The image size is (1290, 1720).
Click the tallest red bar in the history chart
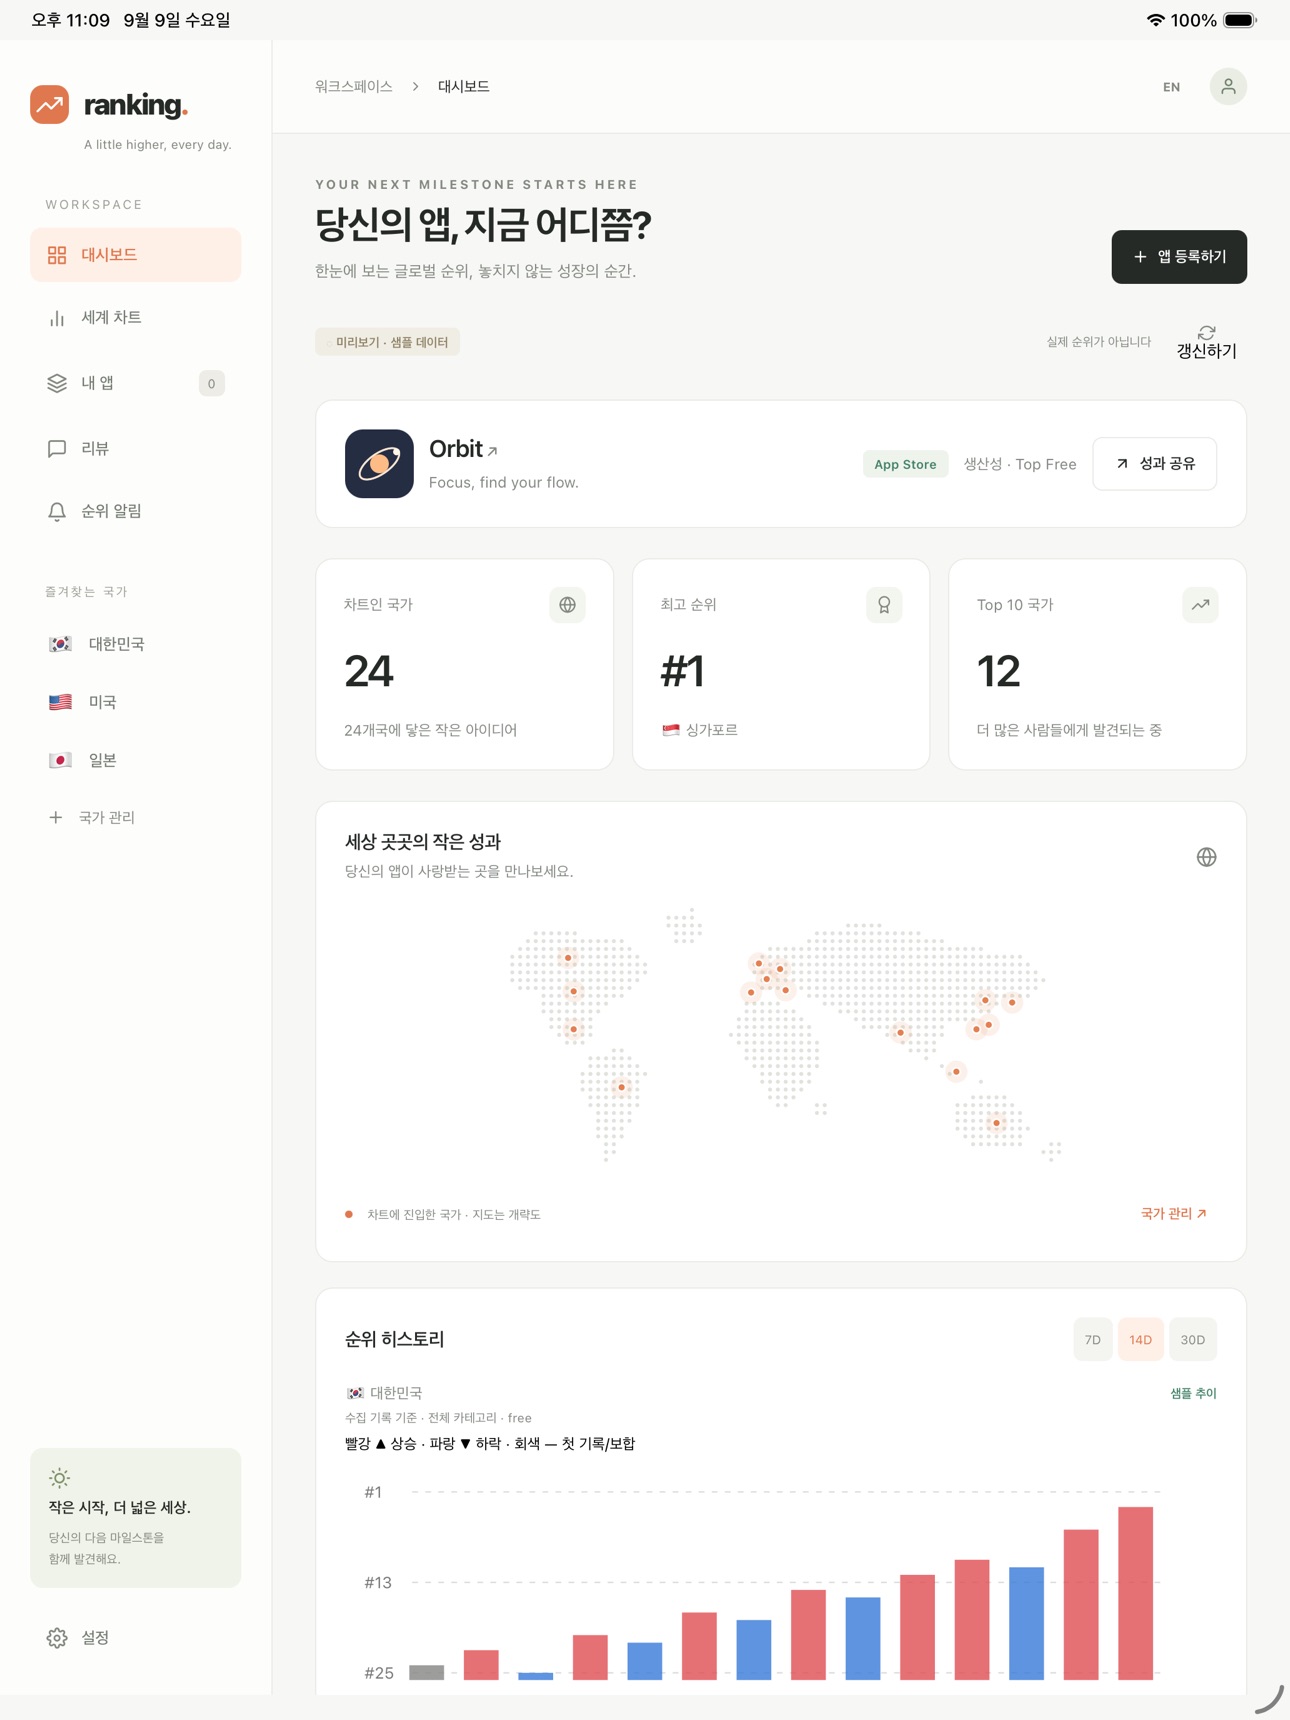click(1136, 1593)
